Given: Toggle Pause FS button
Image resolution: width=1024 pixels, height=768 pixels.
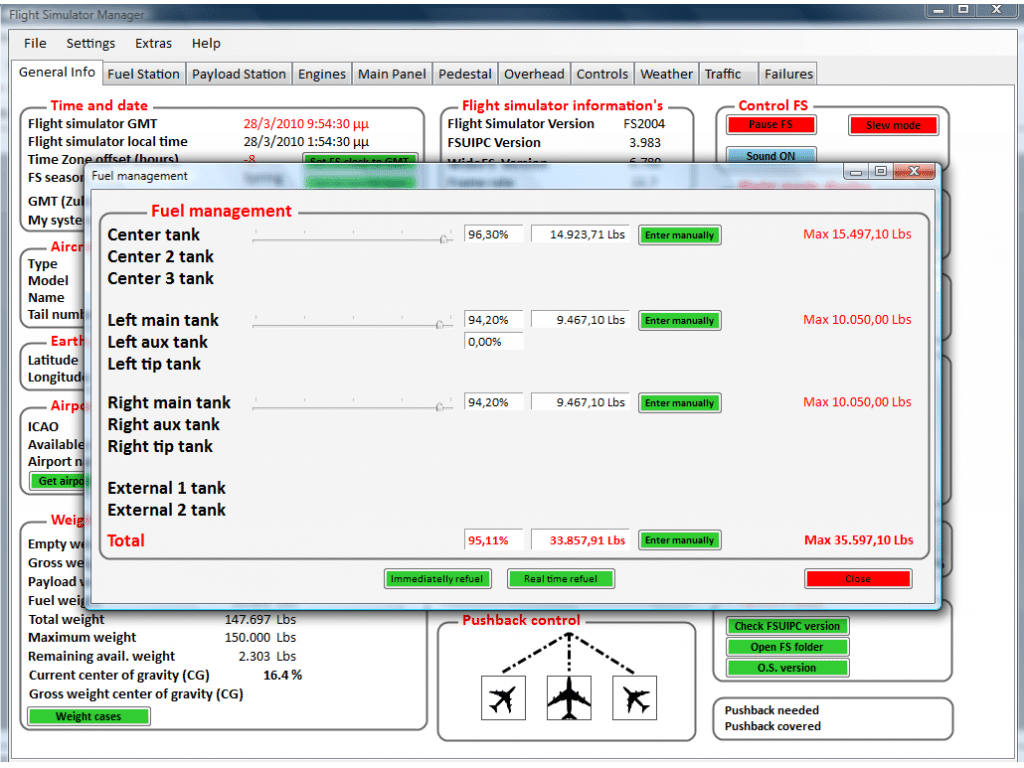Looking at the screenshot, I should [769, 125].
